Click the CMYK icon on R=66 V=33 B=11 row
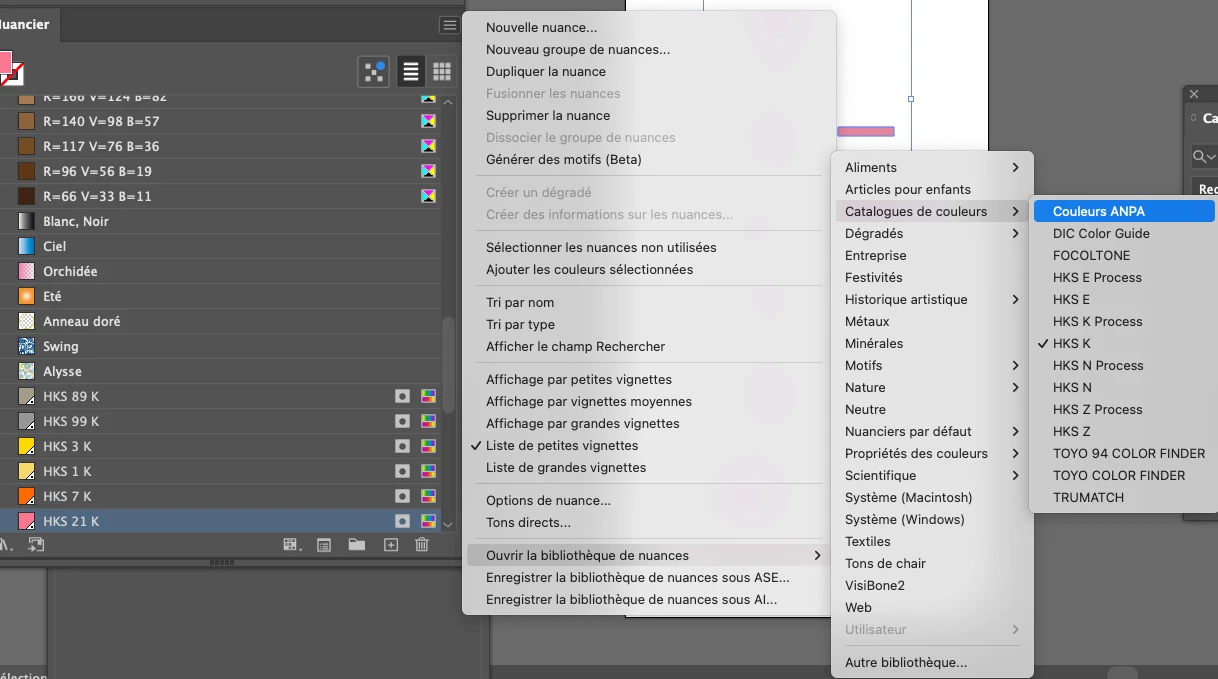 (x=428, y=196)
